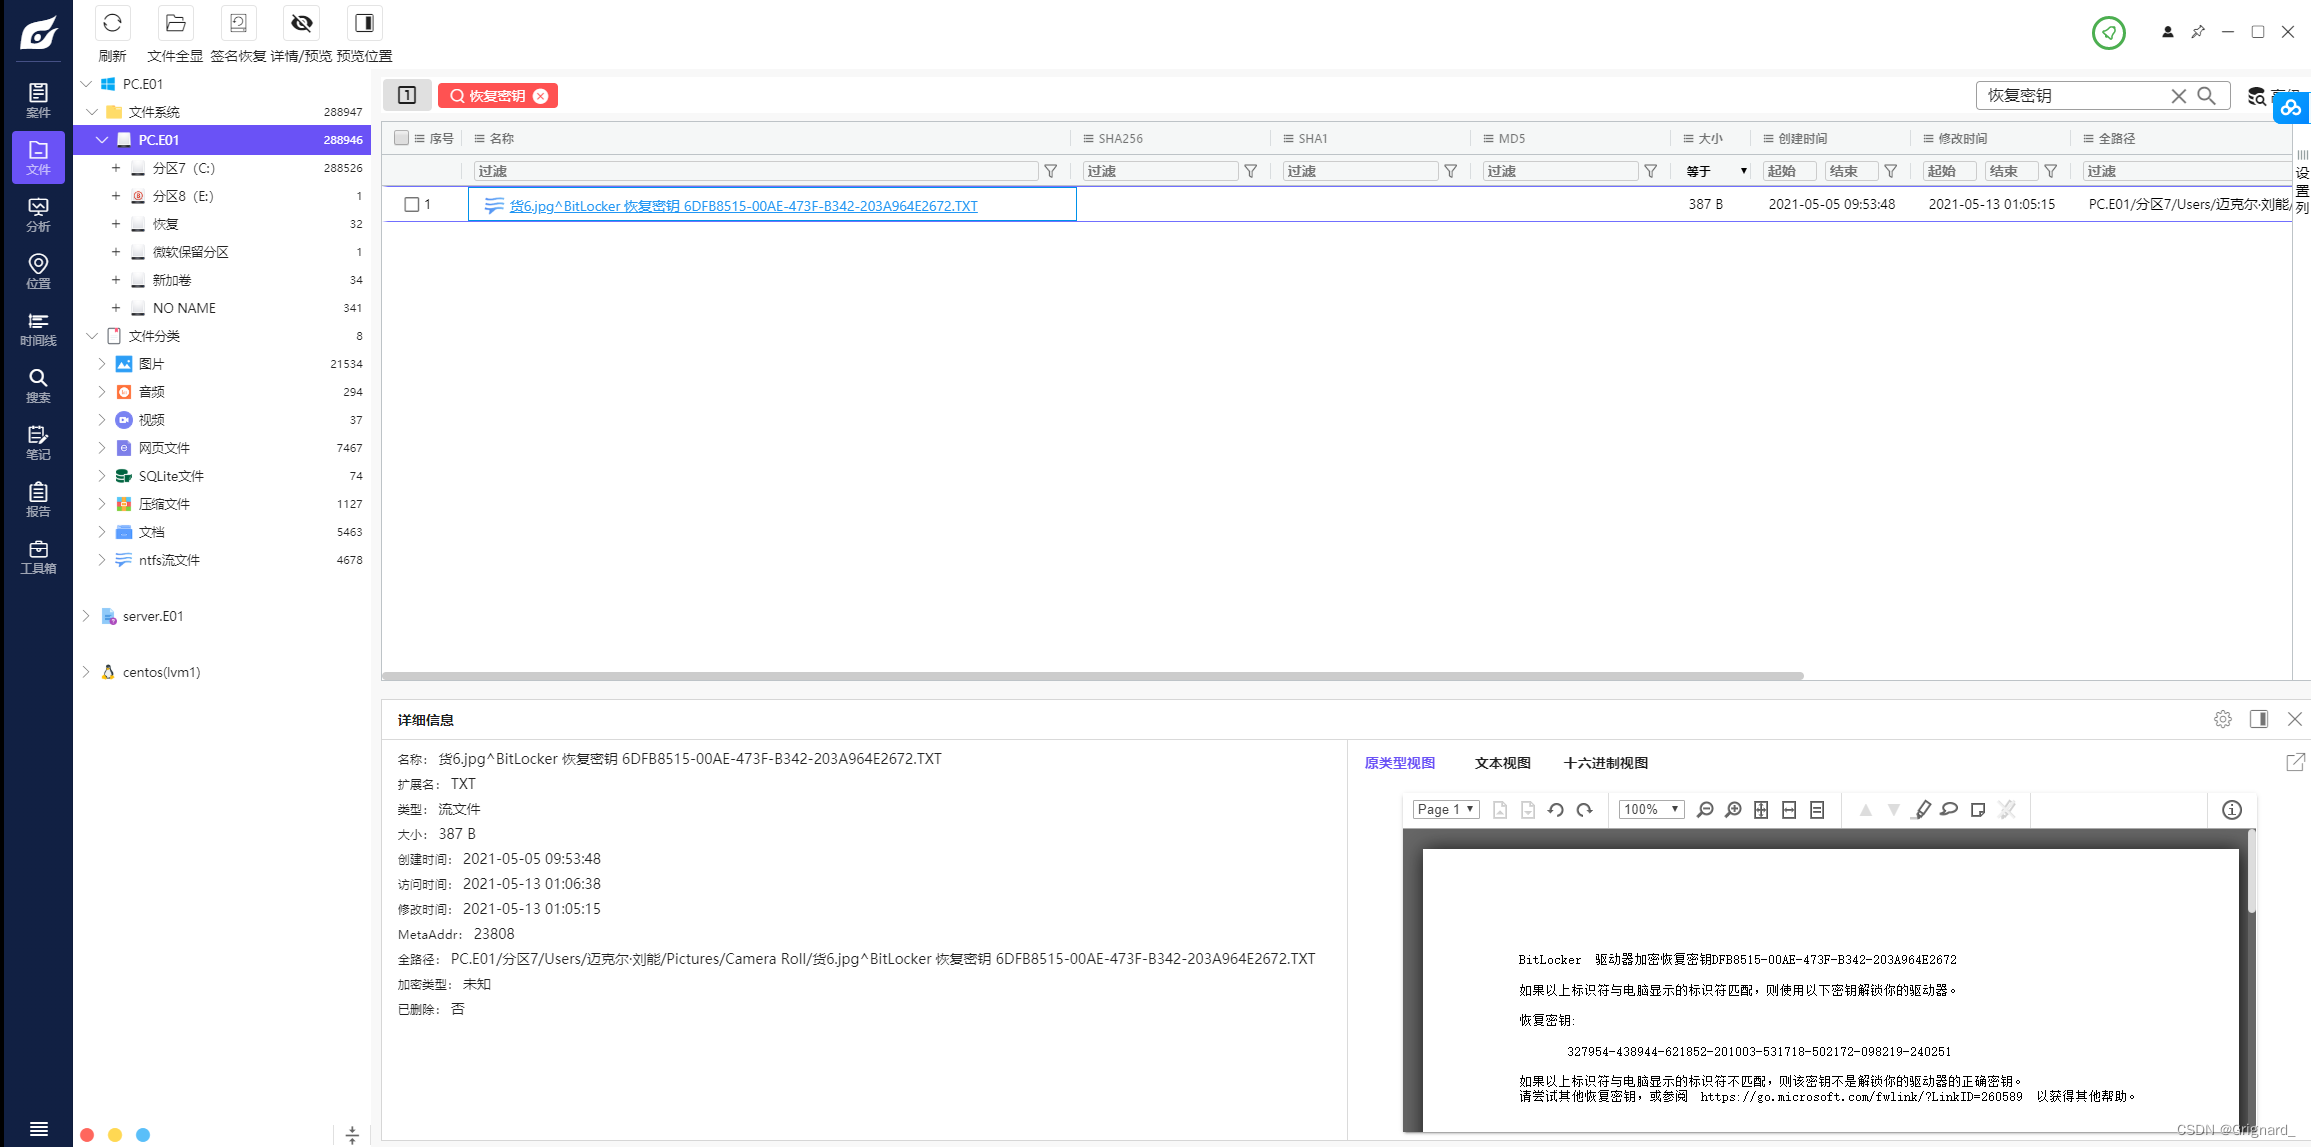
Task: Click zoom out in preview toolbar
Action: (1705, 810)
